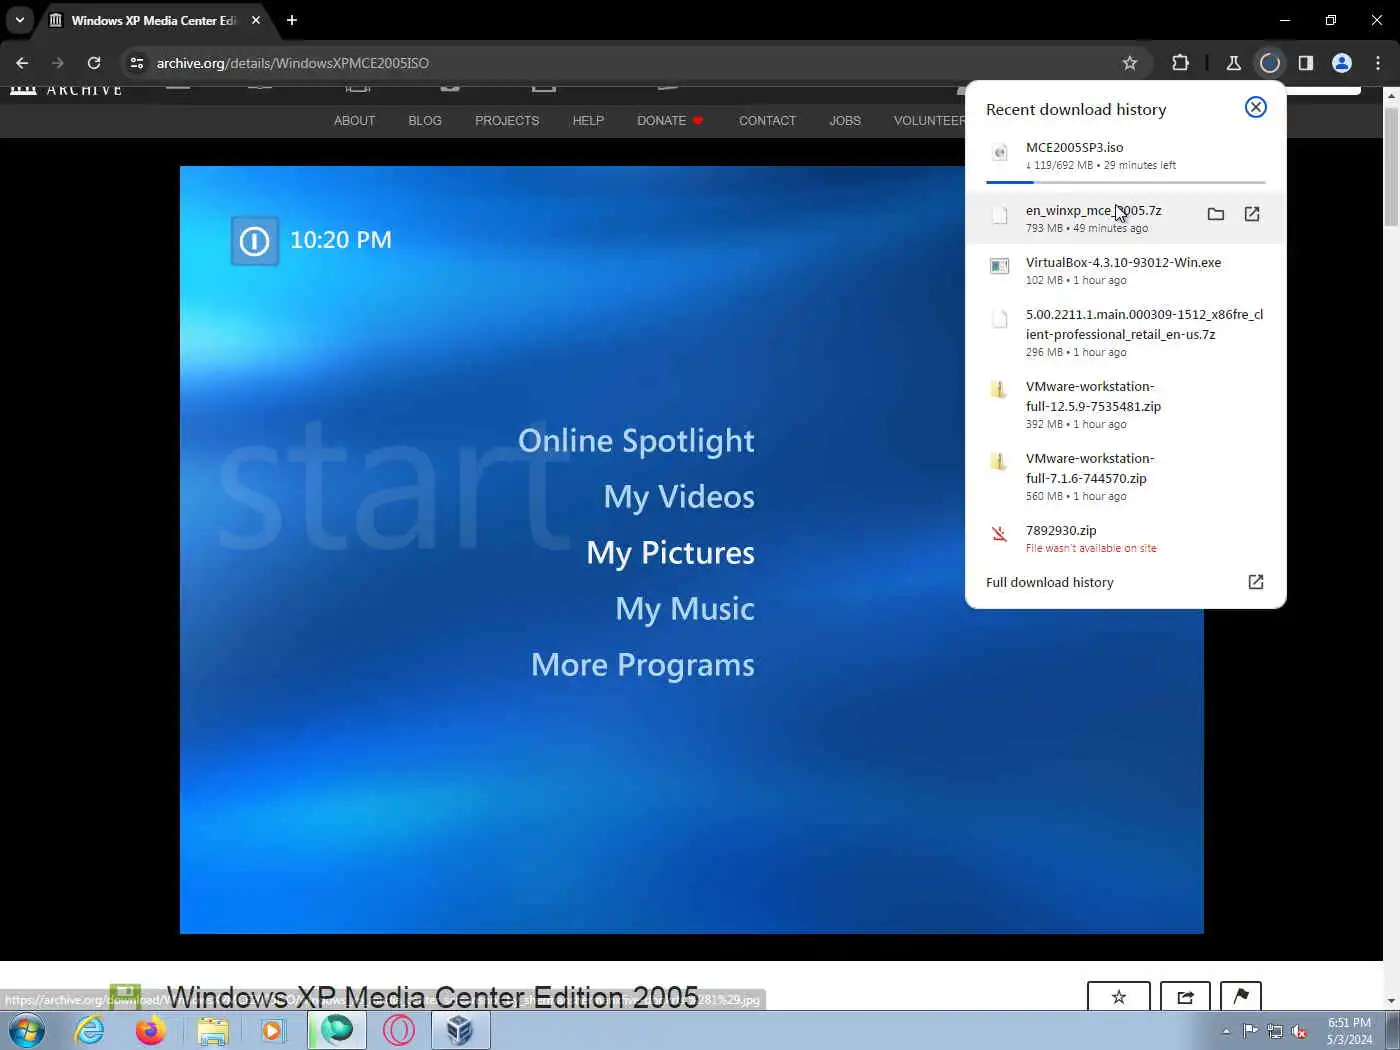Show en_winxp_mce_2005.7z in folder
Screen dimensions: 1400x1050
click(1216, 214)
